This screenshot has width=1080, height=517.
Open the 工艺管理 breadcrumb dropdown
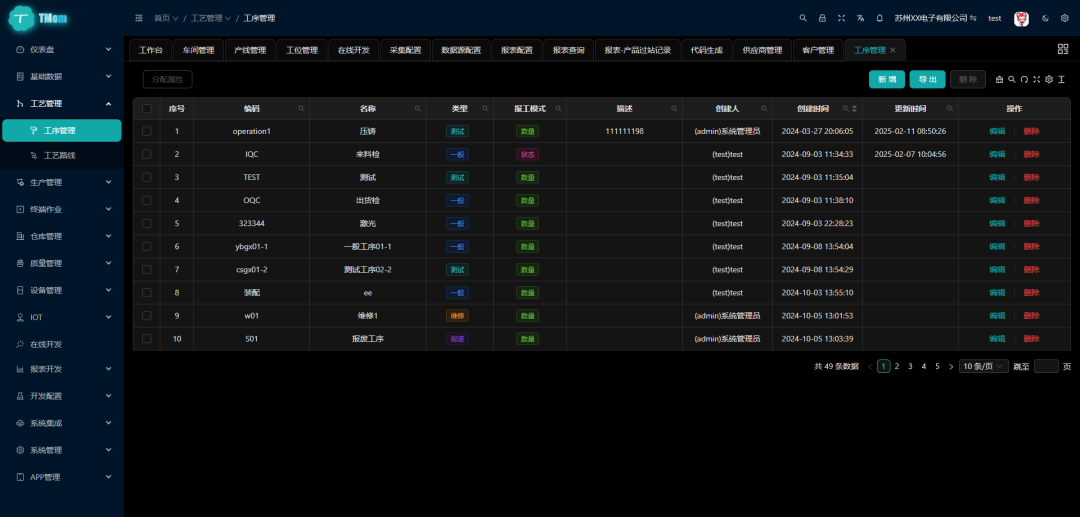tap(211, 18)
